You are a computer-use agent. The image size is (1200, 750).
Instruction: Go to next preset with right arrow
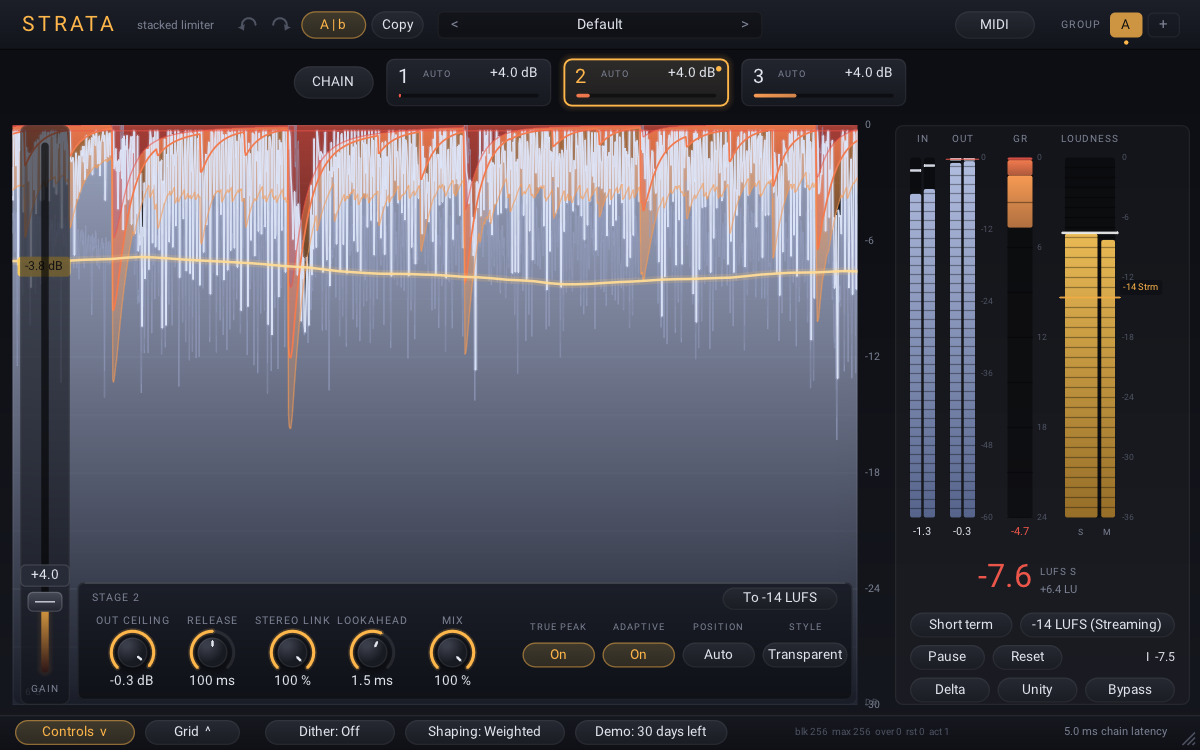744,24
